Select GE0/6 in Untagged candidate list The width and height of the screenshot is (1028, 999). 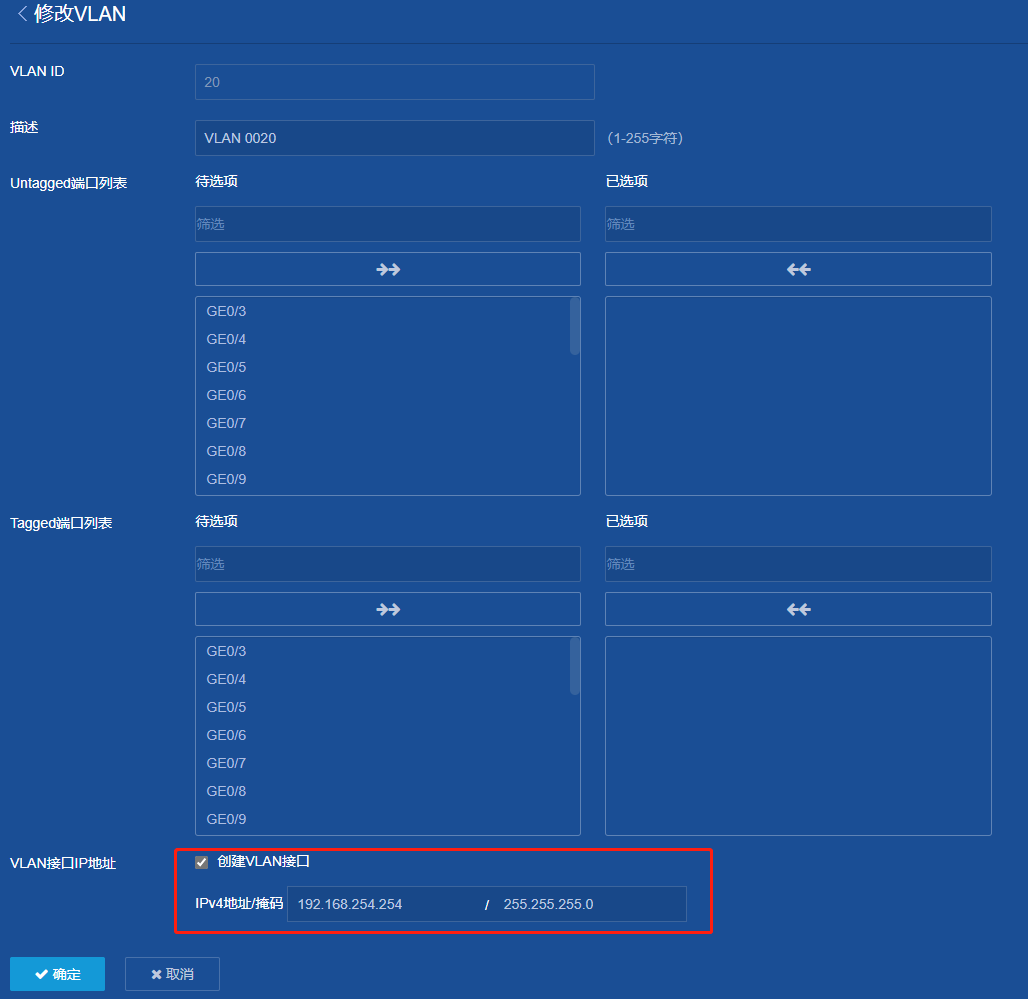226,395
